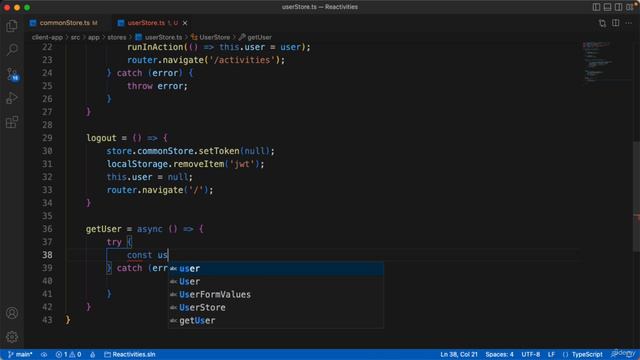Open the Accounts menu icon
This screenshot has width=640, height=360.
coord(12,313)
